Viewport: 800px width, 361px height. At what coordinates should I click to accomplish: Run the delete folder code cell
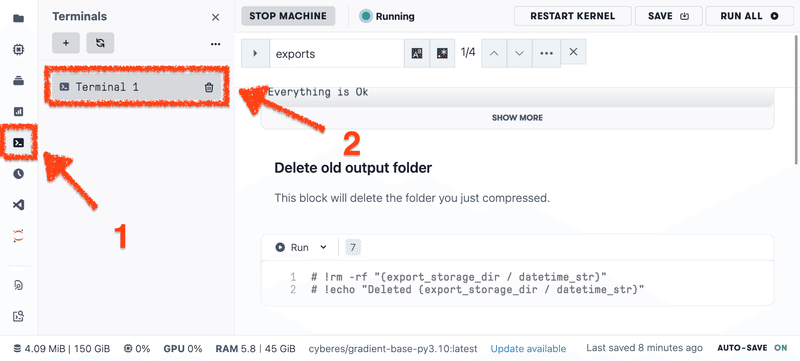[x=293, y=247]
